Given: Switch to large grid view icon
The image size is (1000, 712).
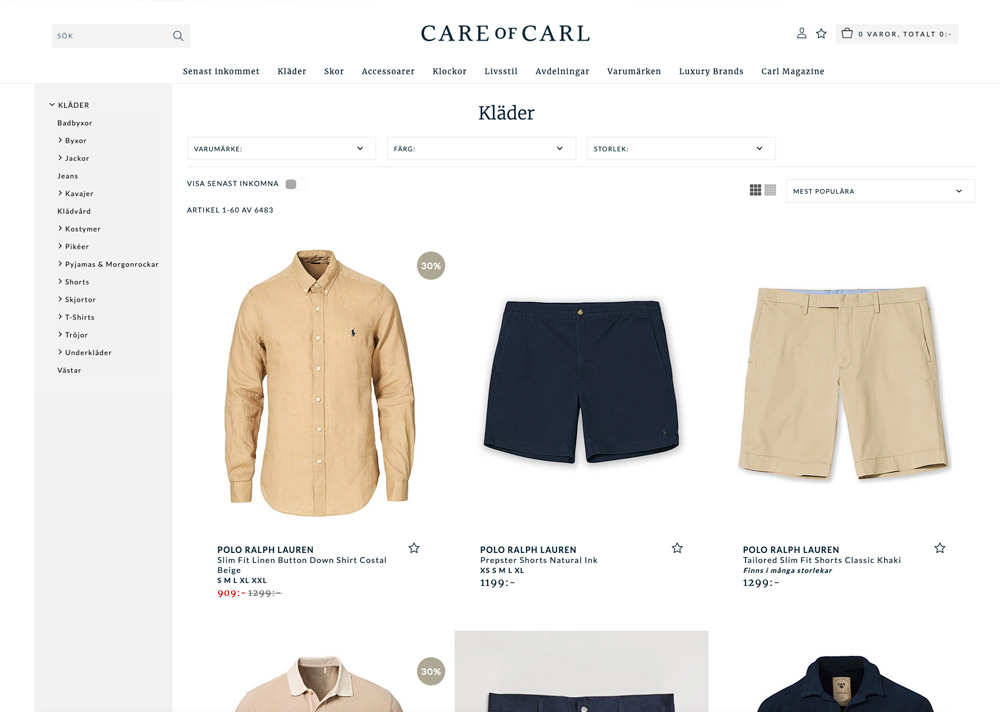Looking at the screenshot, I should (756, 190).
